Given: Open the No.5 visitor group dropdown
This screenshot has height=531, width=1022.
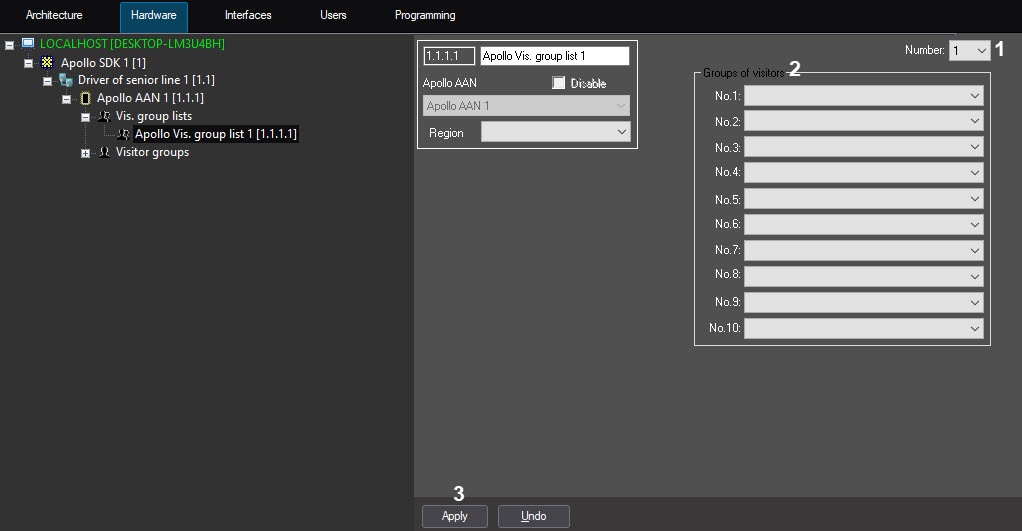Looking at the screenshot, I should (864, 199).
